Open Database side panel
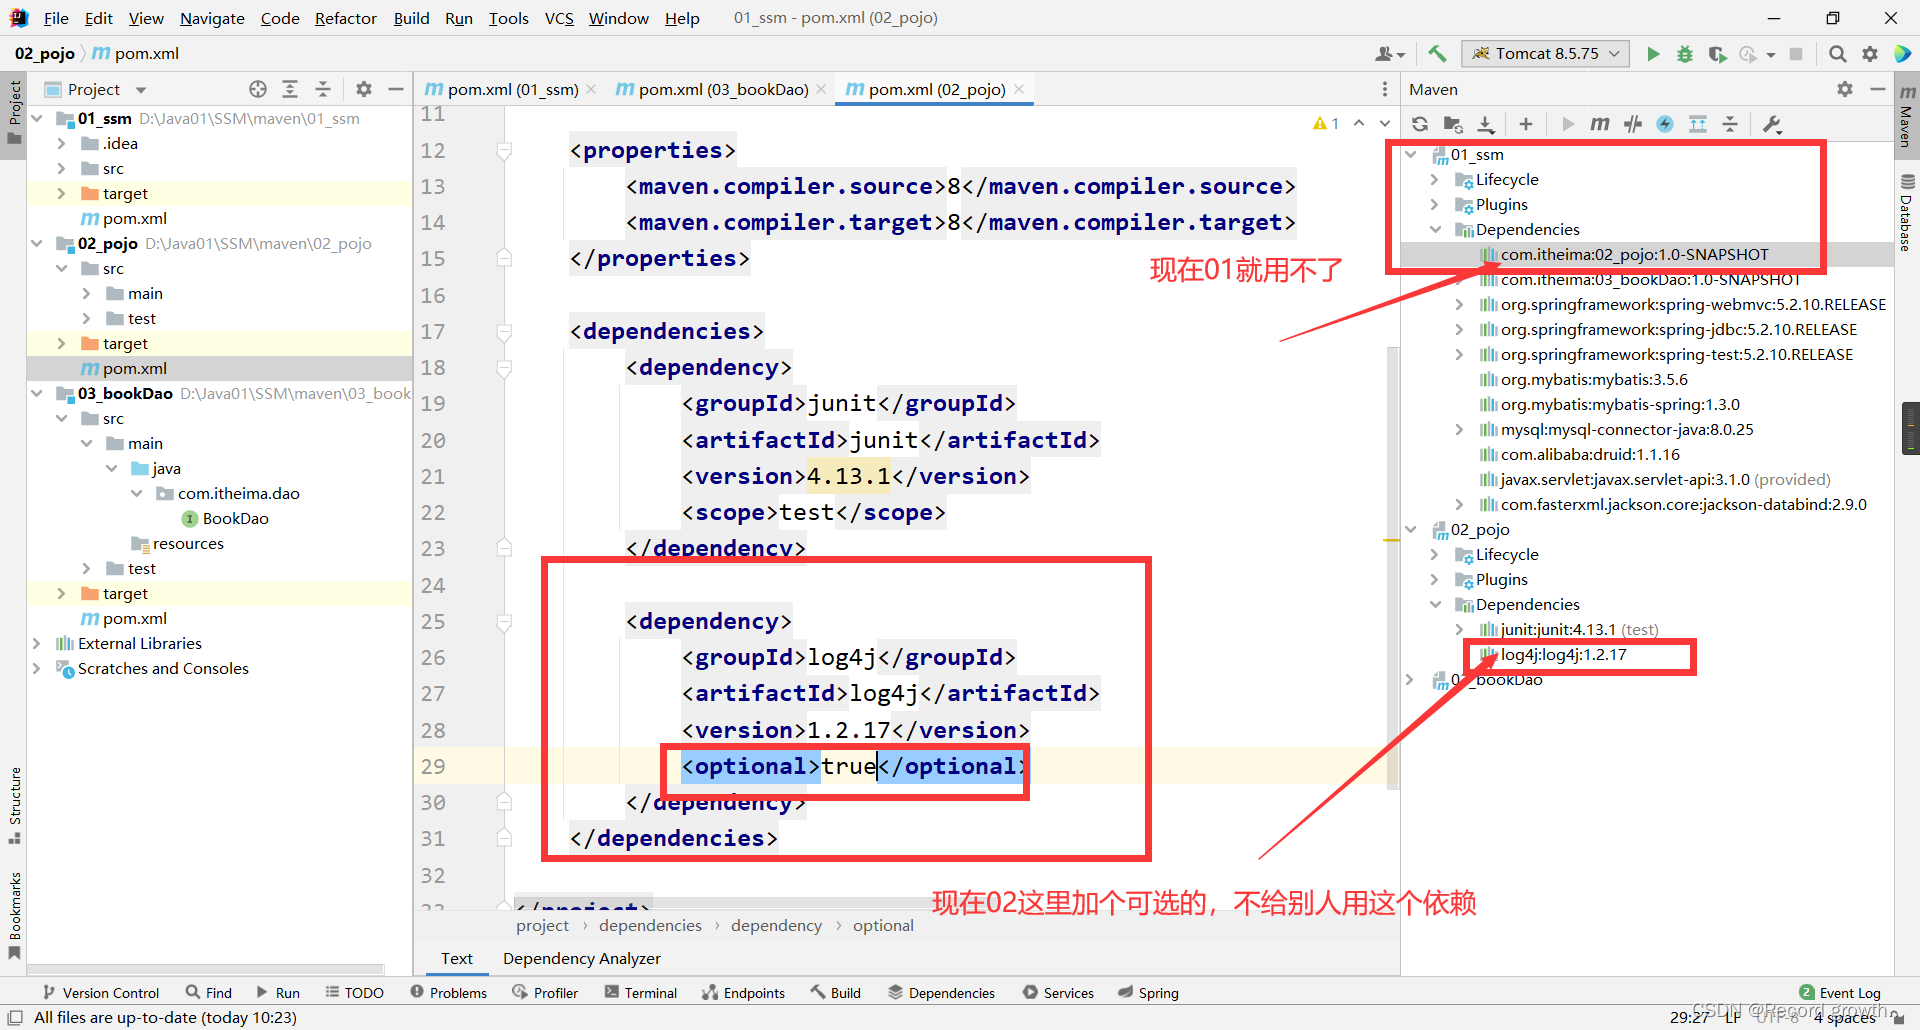1920x1030 pixels. coord(1907,211)
